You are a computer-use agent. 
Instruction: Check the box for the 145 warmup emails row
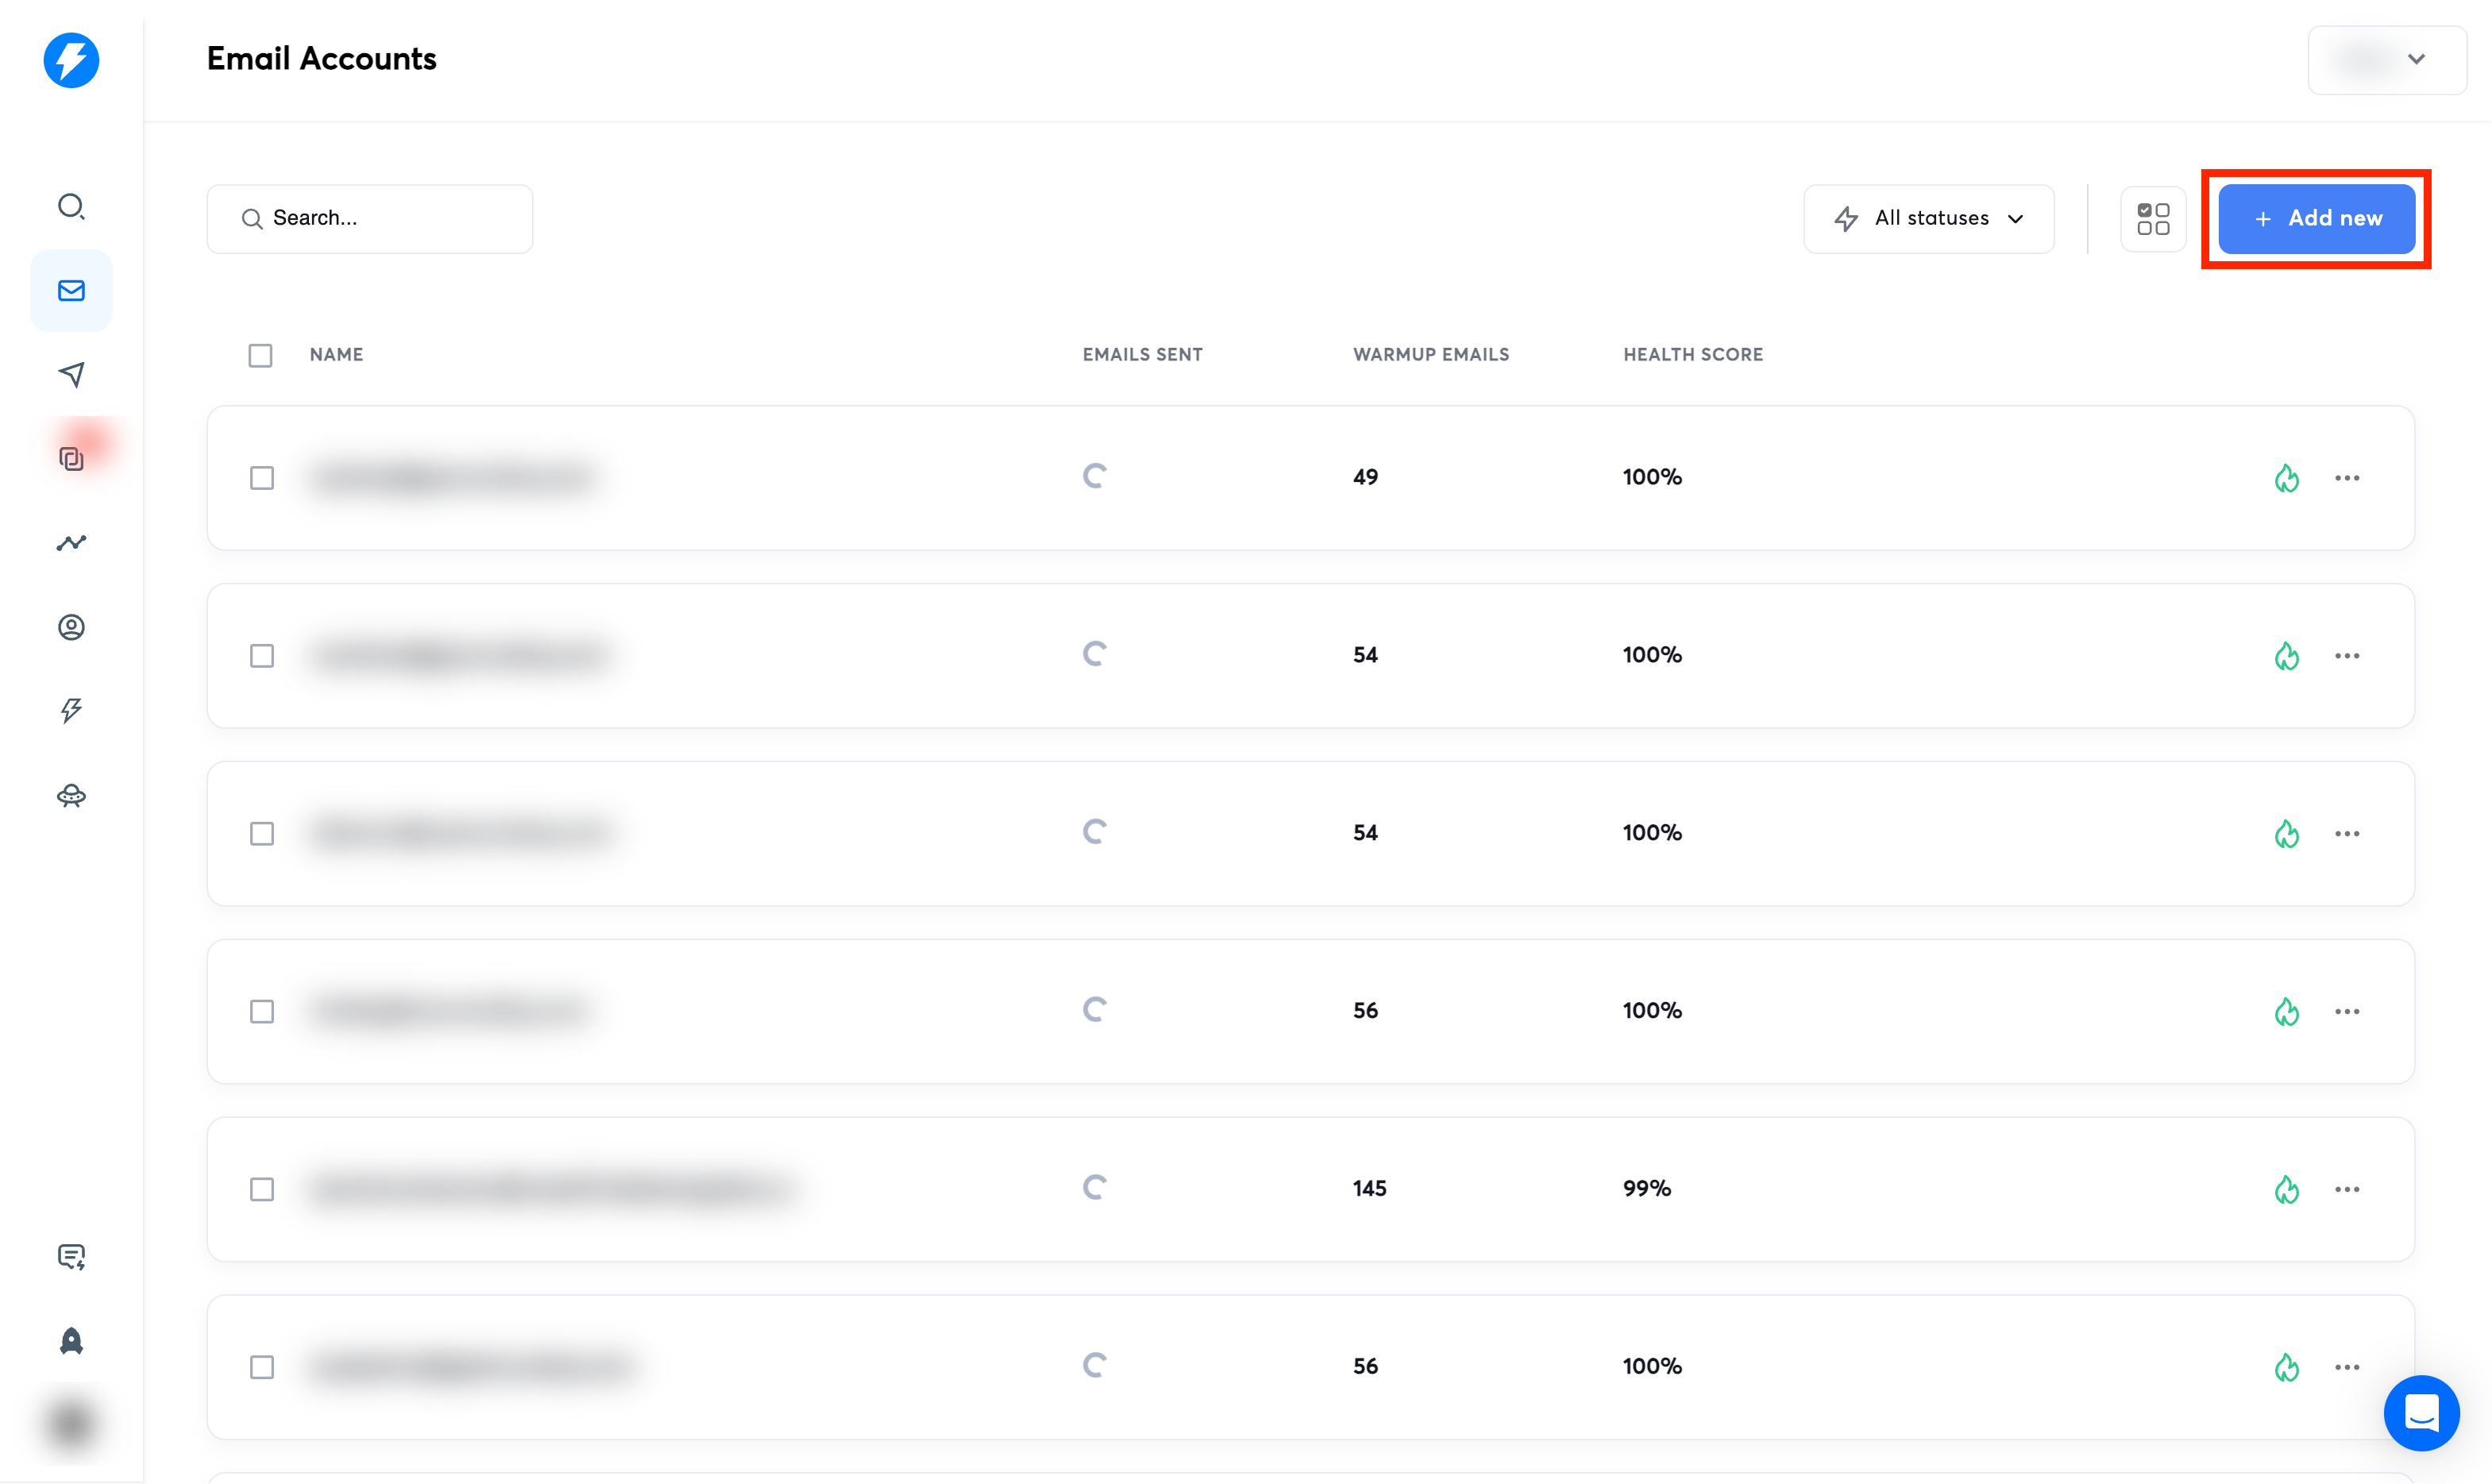click(262, 1189)
